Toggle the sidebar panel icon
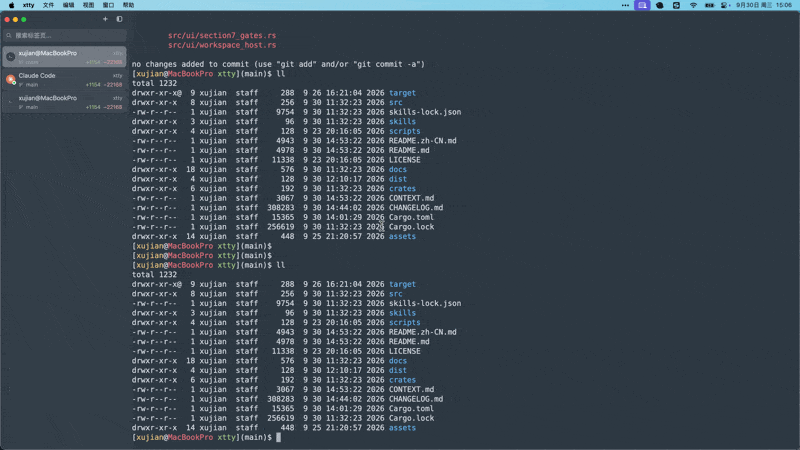Image resolution: width=800 pixels, height=450 pixels. click(x=119, y=19)
